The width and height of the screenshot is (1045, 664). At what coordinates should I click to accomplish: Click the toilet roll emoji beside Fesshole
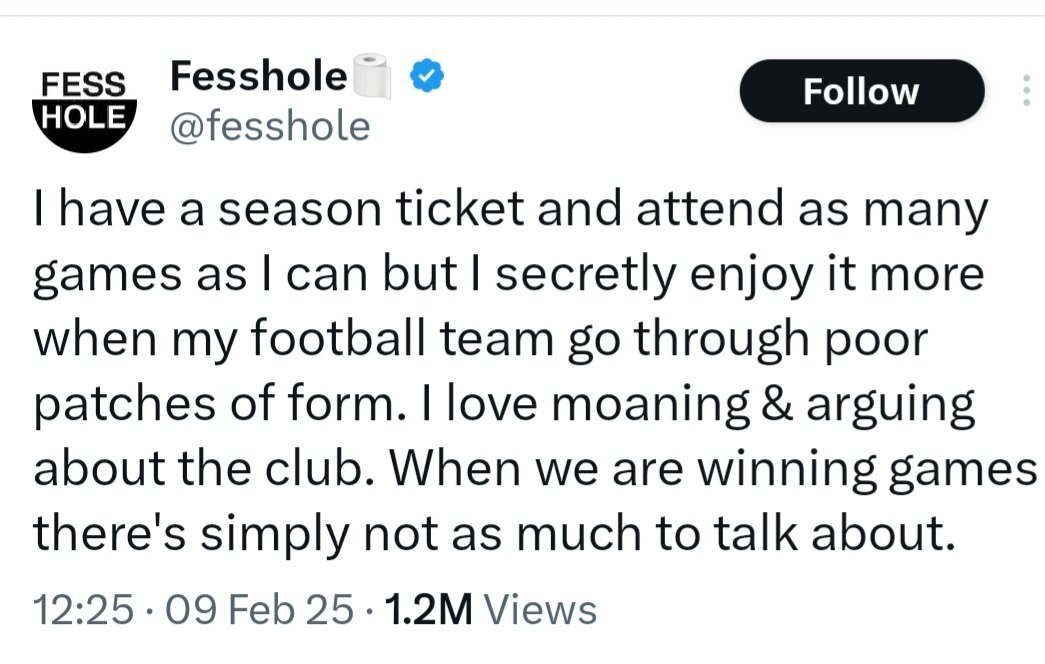point(371,75)
